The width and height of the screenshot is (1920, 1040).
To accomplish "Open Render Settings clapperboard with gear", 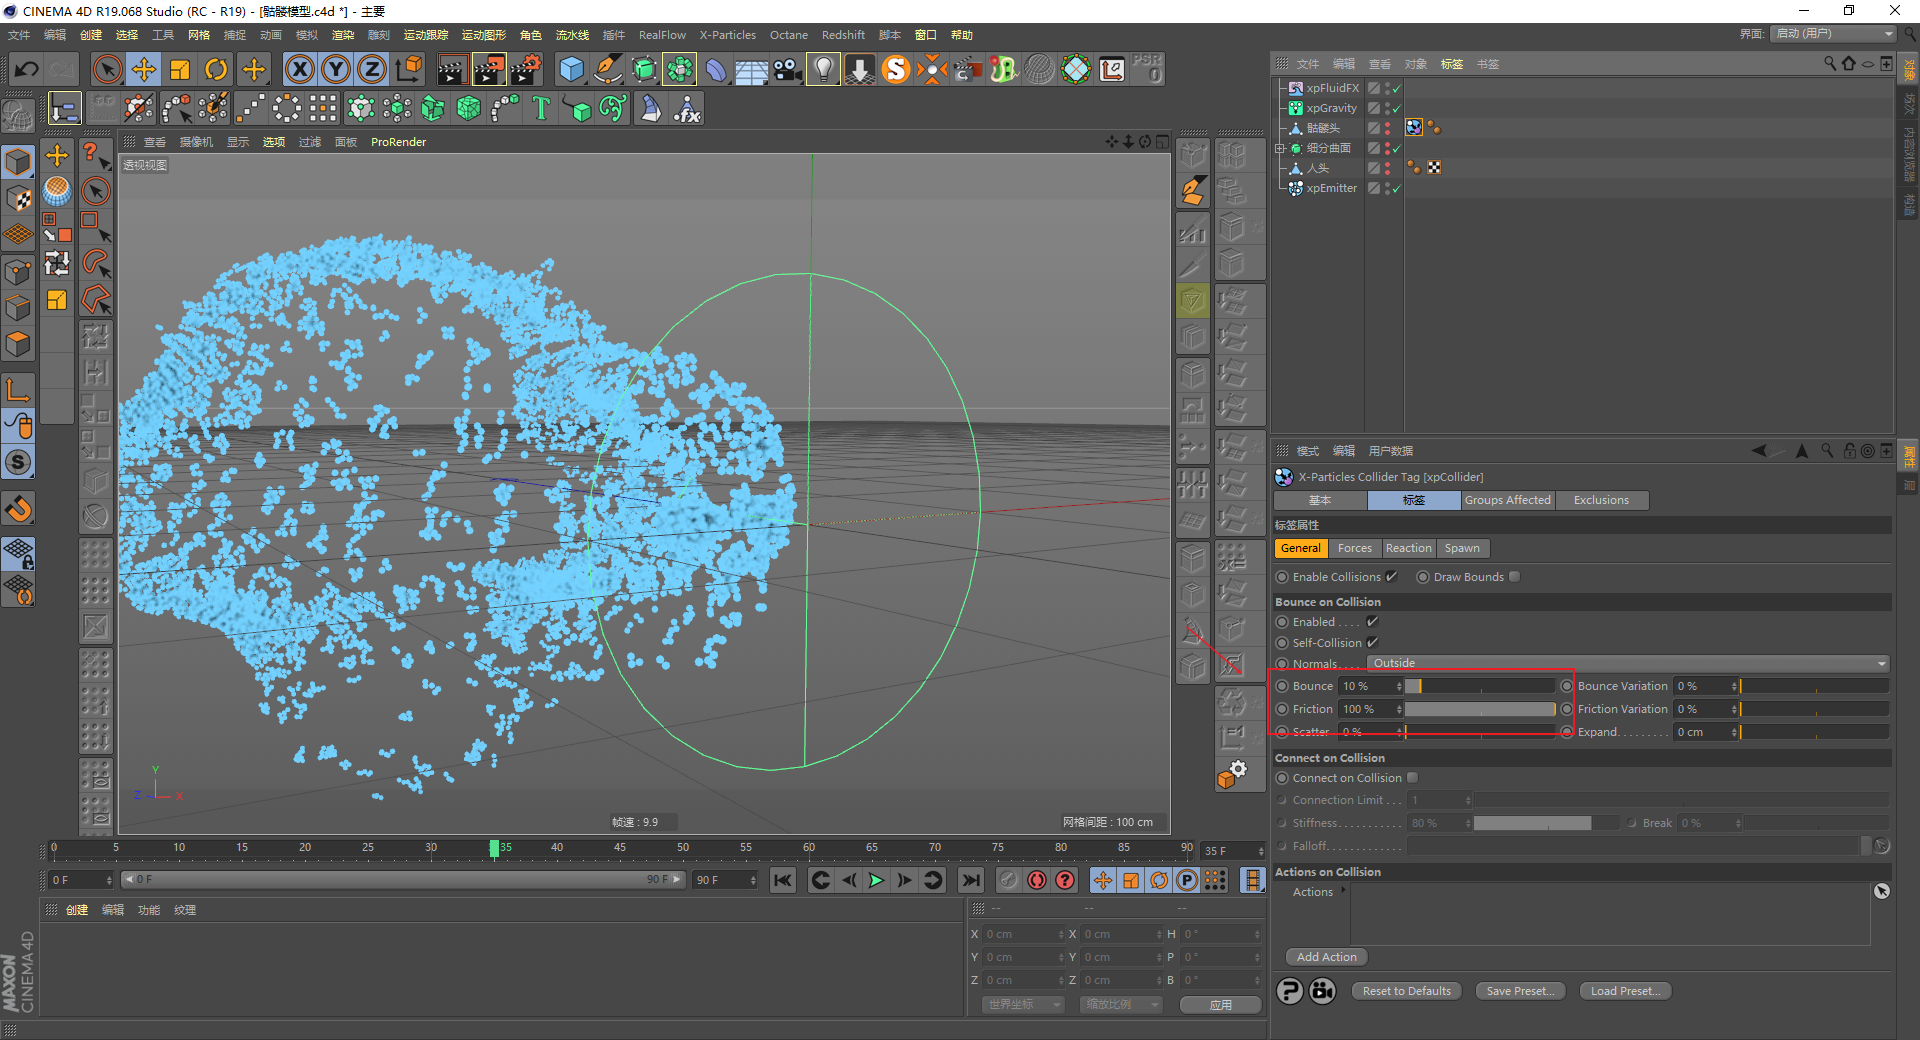I will point(526,69).
